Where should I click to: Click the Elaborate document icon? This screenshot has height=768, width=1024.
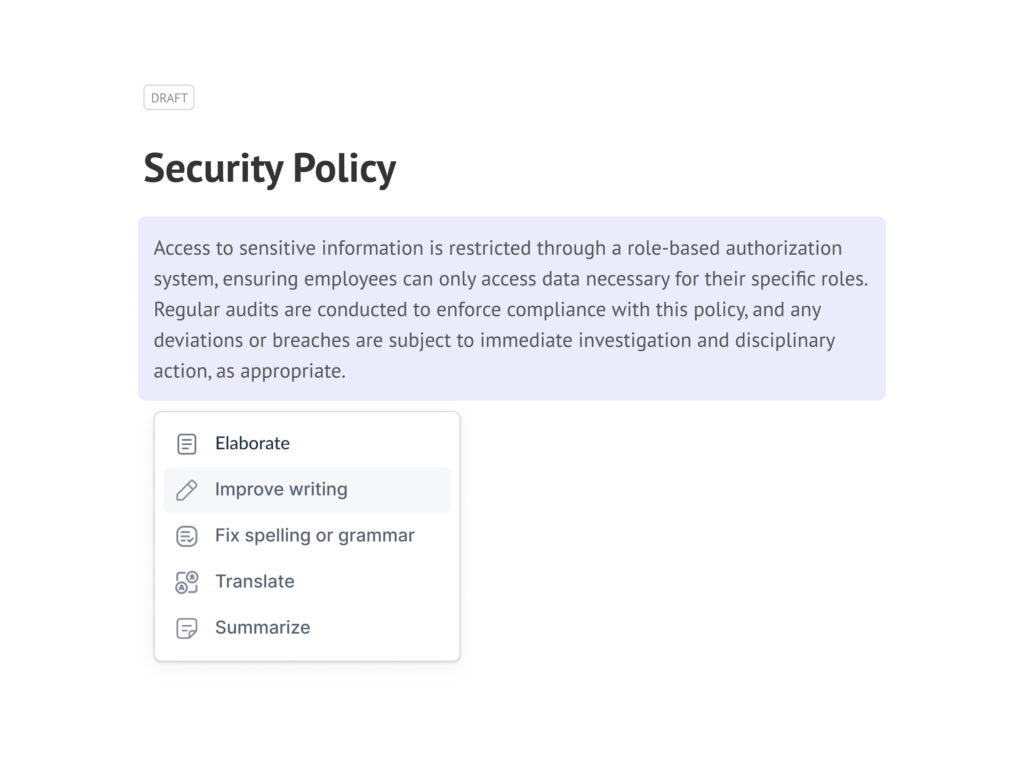tap(187, 444)
